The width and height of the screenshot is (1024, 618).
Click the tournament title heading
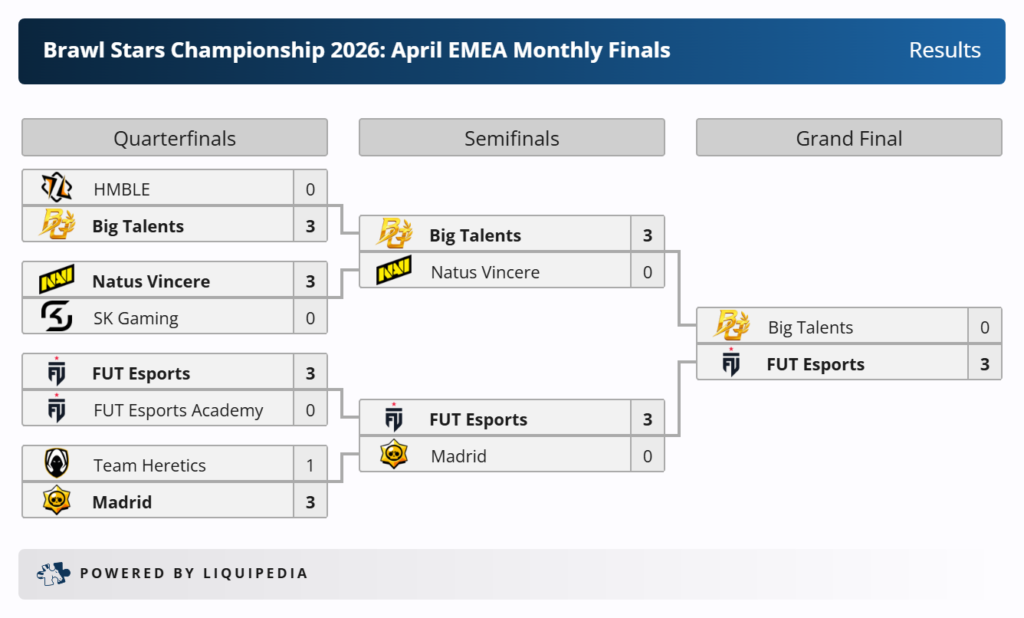[357, 50]
